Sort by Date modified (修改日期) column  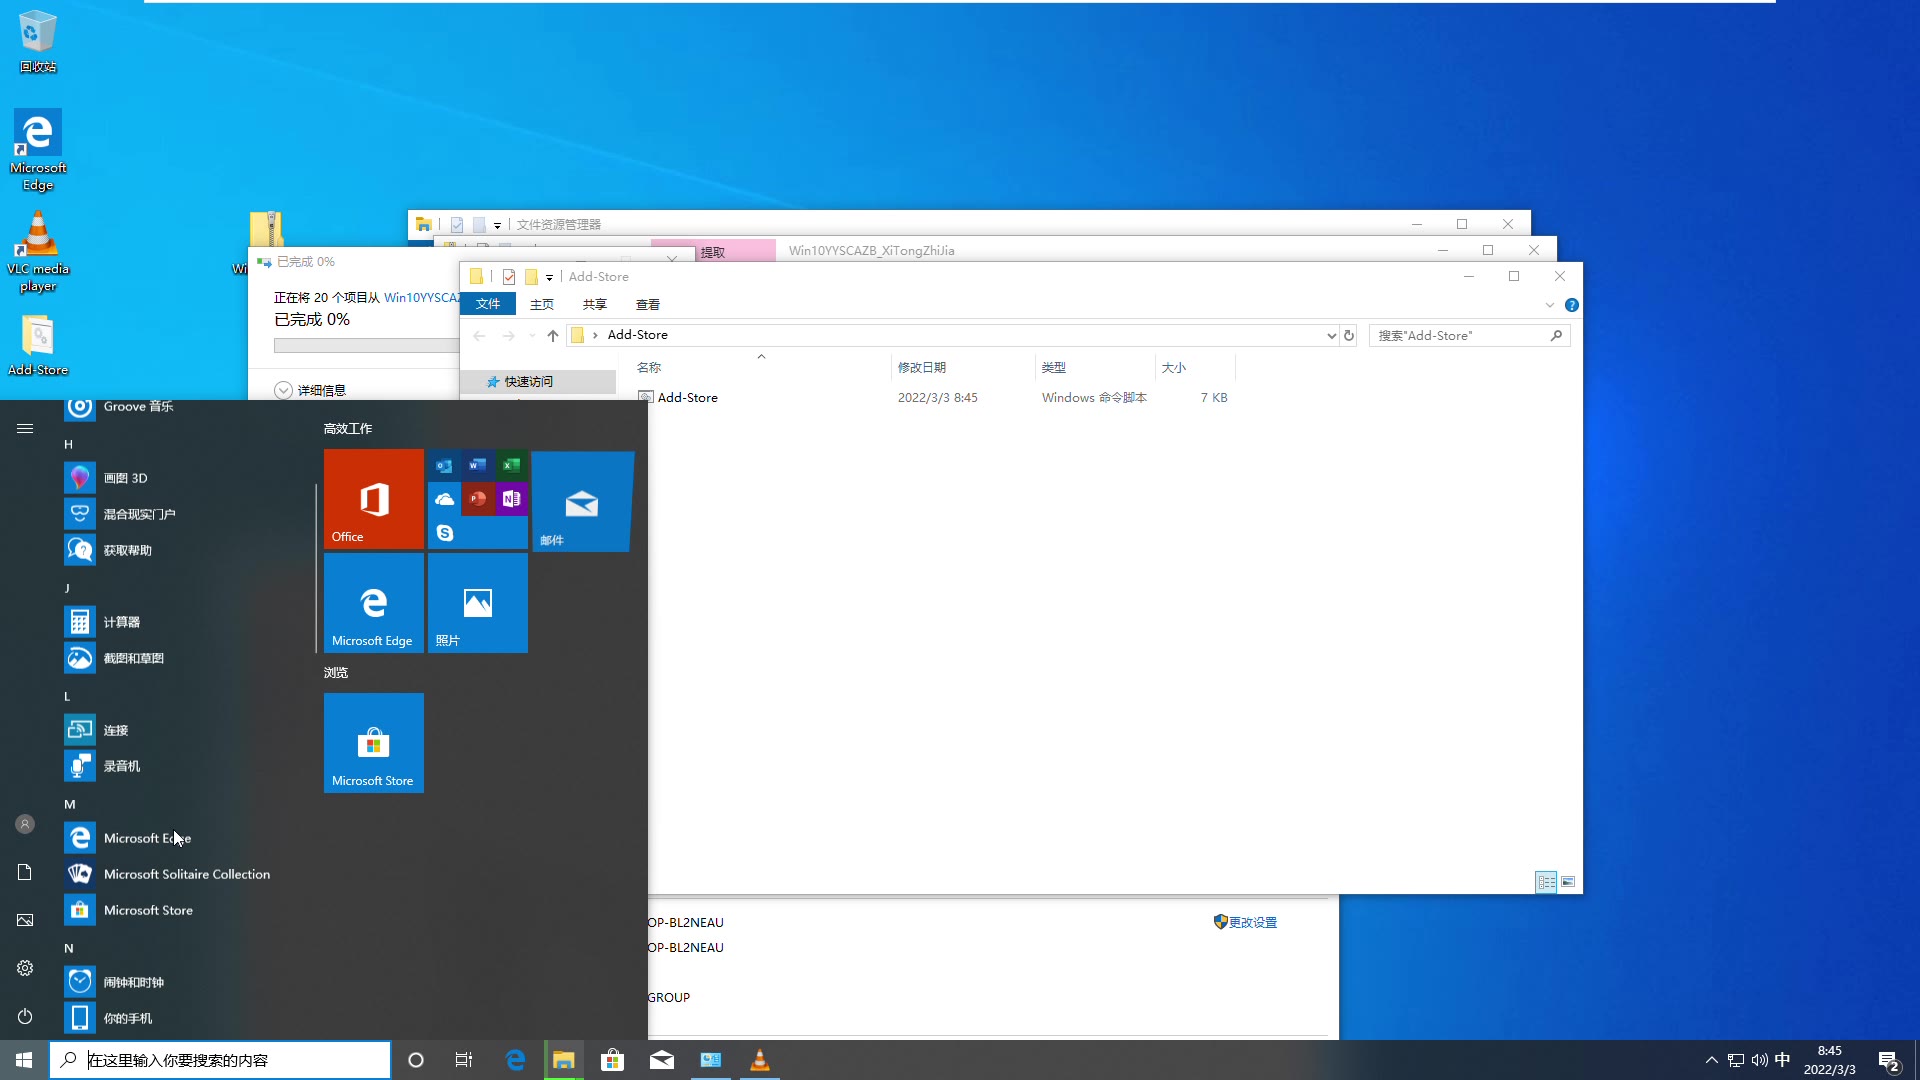point(963,367)
